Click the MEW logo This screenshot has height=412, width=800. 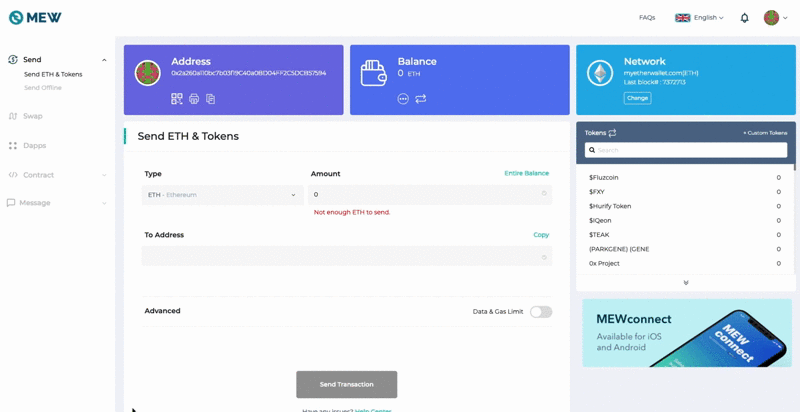(35, 18)
